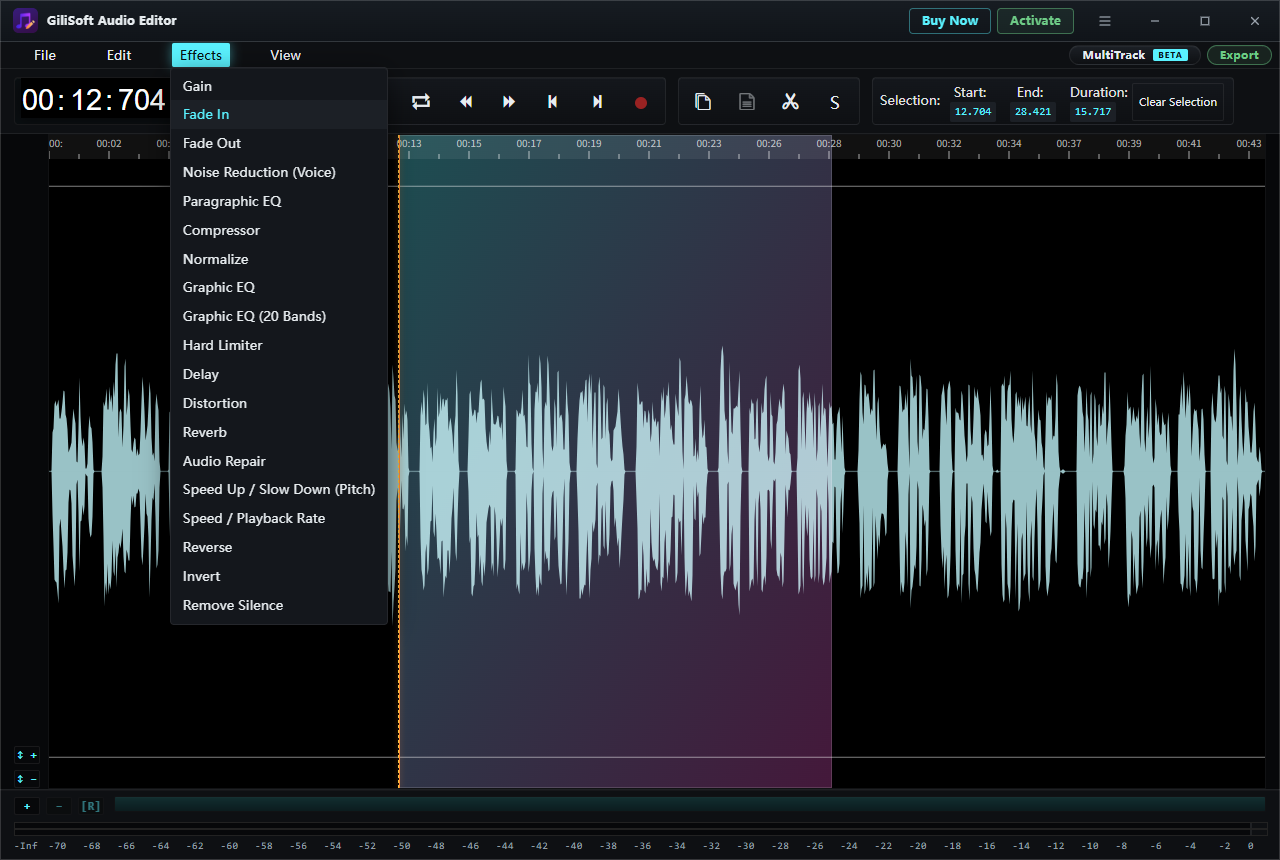Select Normalize from the menu
The image size is (1280, 860).
coord(279,259)
